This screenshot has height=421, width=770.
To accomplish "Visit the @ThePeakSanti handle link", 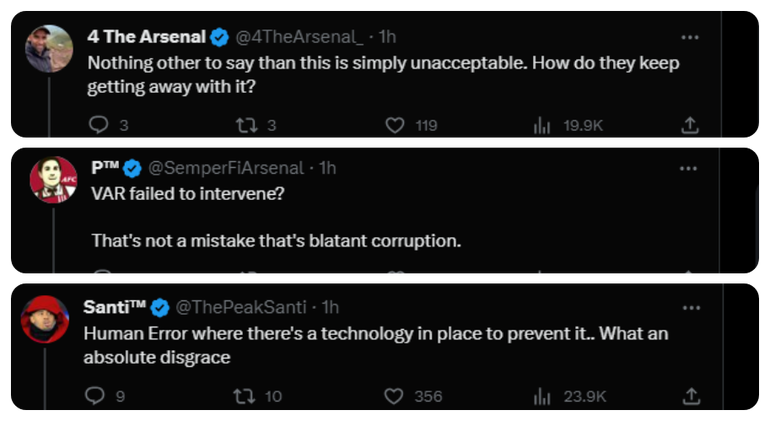I will tap(245, 306).
